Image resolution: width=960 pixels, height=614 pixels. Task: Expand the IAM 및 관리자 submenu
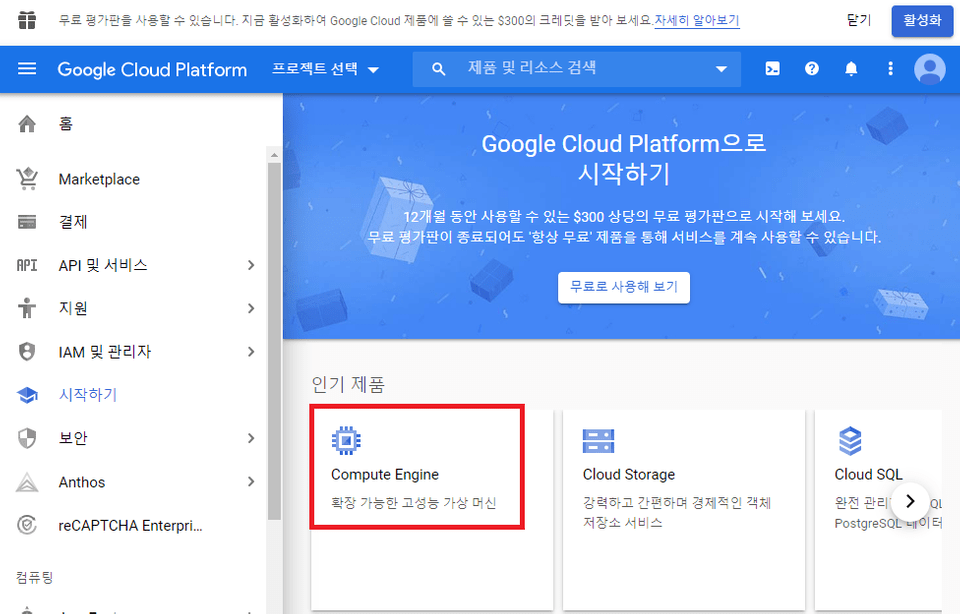251,352
